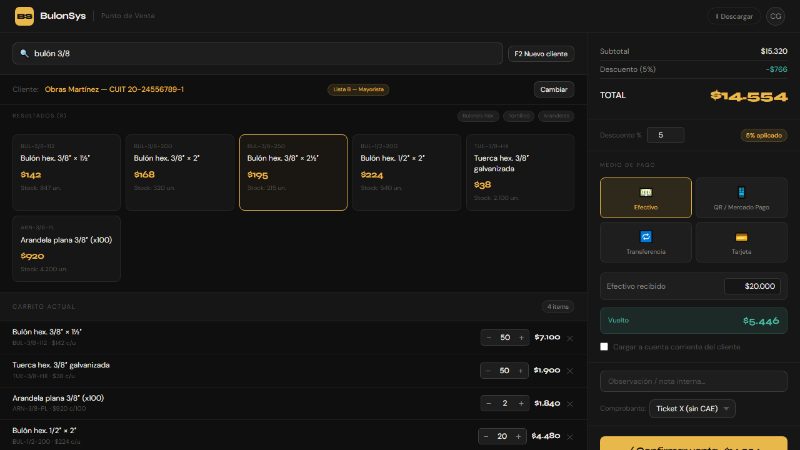
Task: Remove Bulón hex. 1/2" × 2" from cart
Action: click(x=570, y=437)
